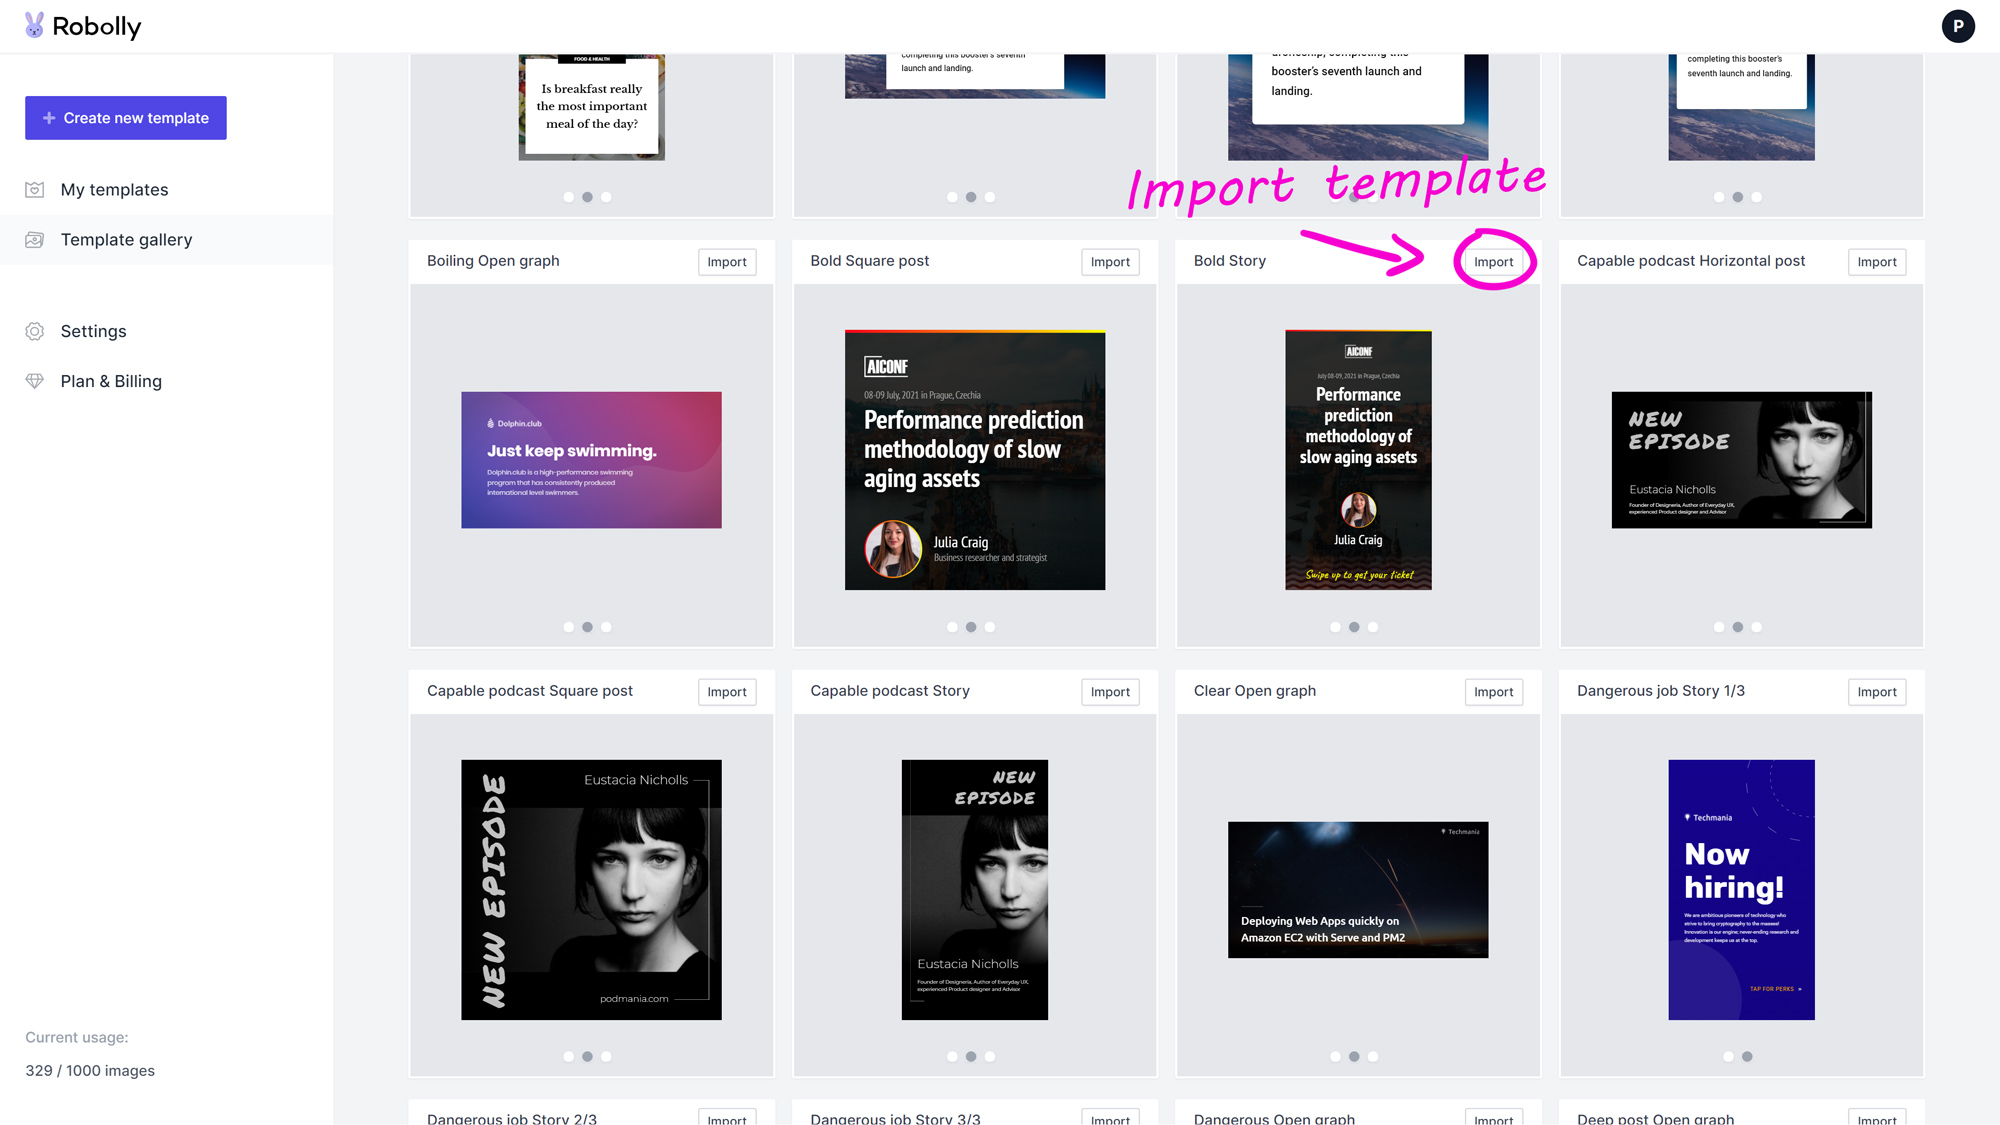Click the Settings gear icon
This screenshot has height=1125, width=2000.
(35, 331)
